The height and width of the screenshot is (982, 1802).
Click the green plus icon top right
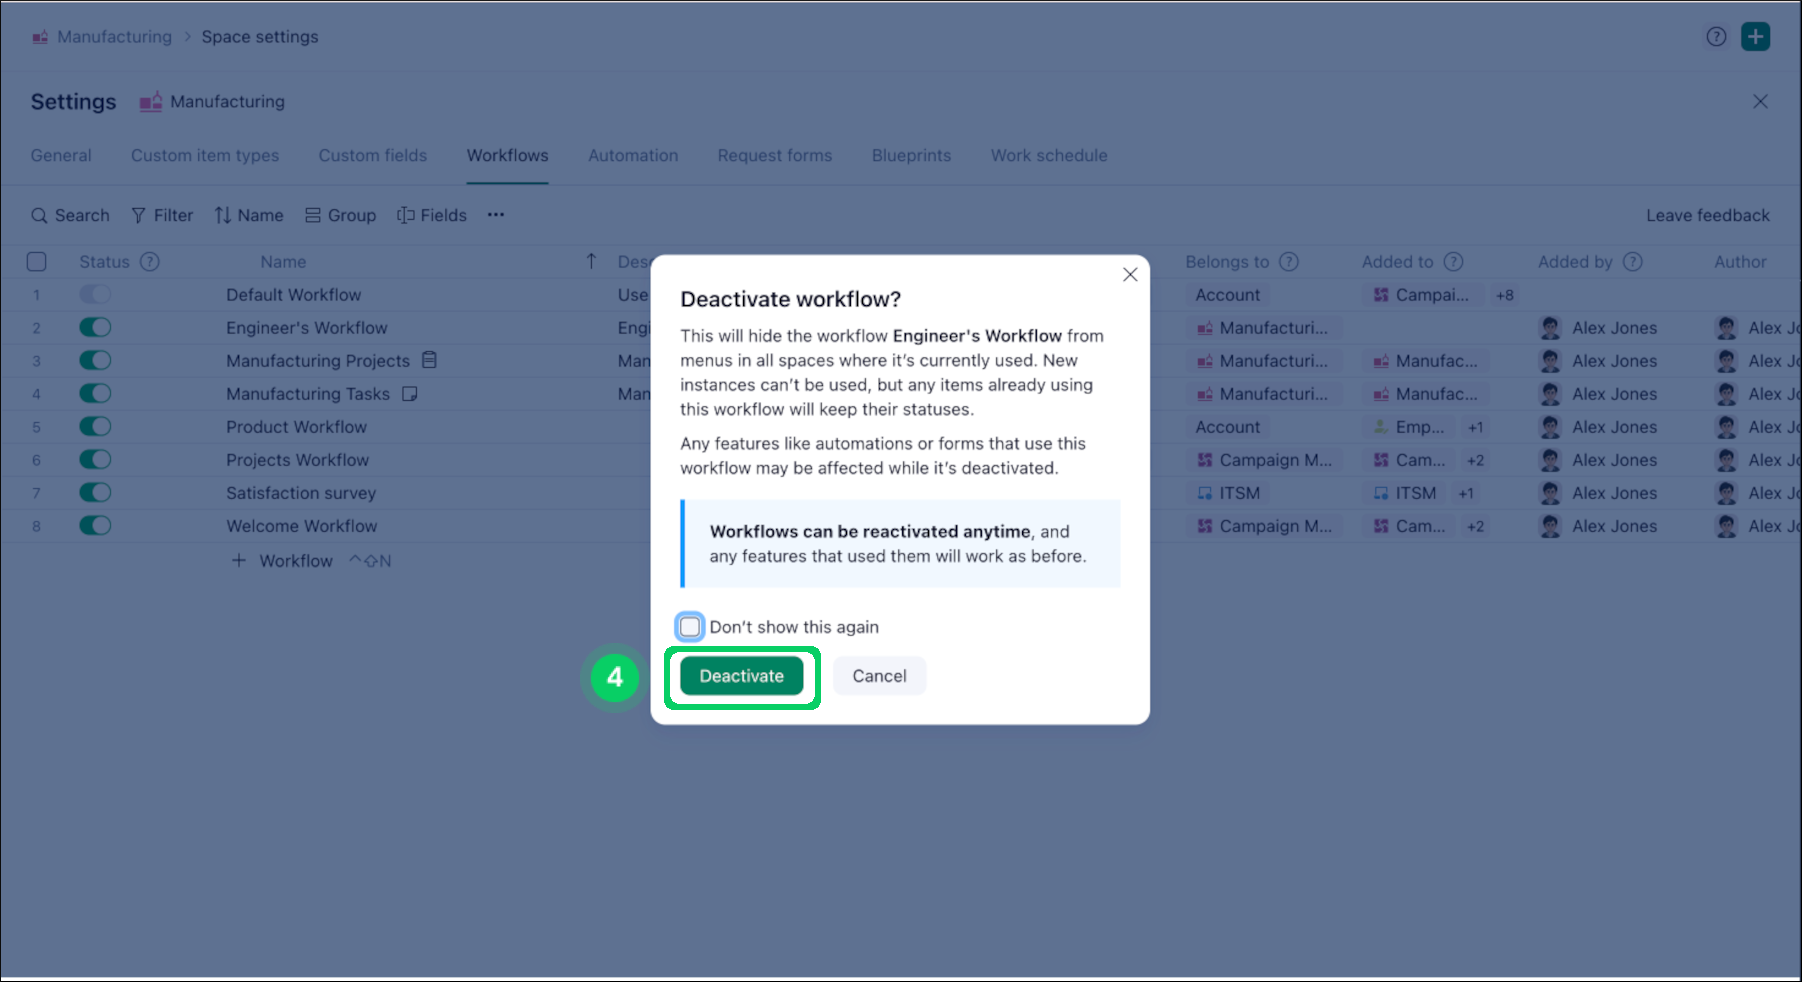point(1756,36)
